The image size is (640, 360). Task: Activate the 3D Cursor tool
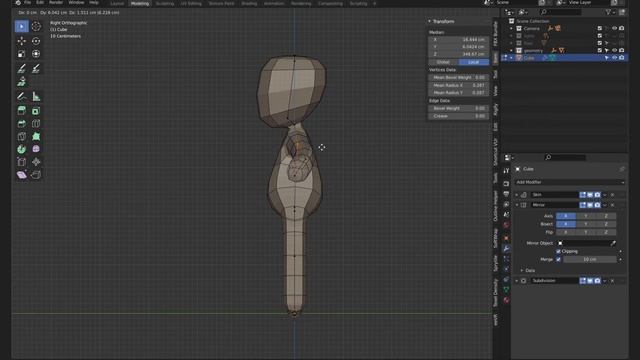click(36, 27)
